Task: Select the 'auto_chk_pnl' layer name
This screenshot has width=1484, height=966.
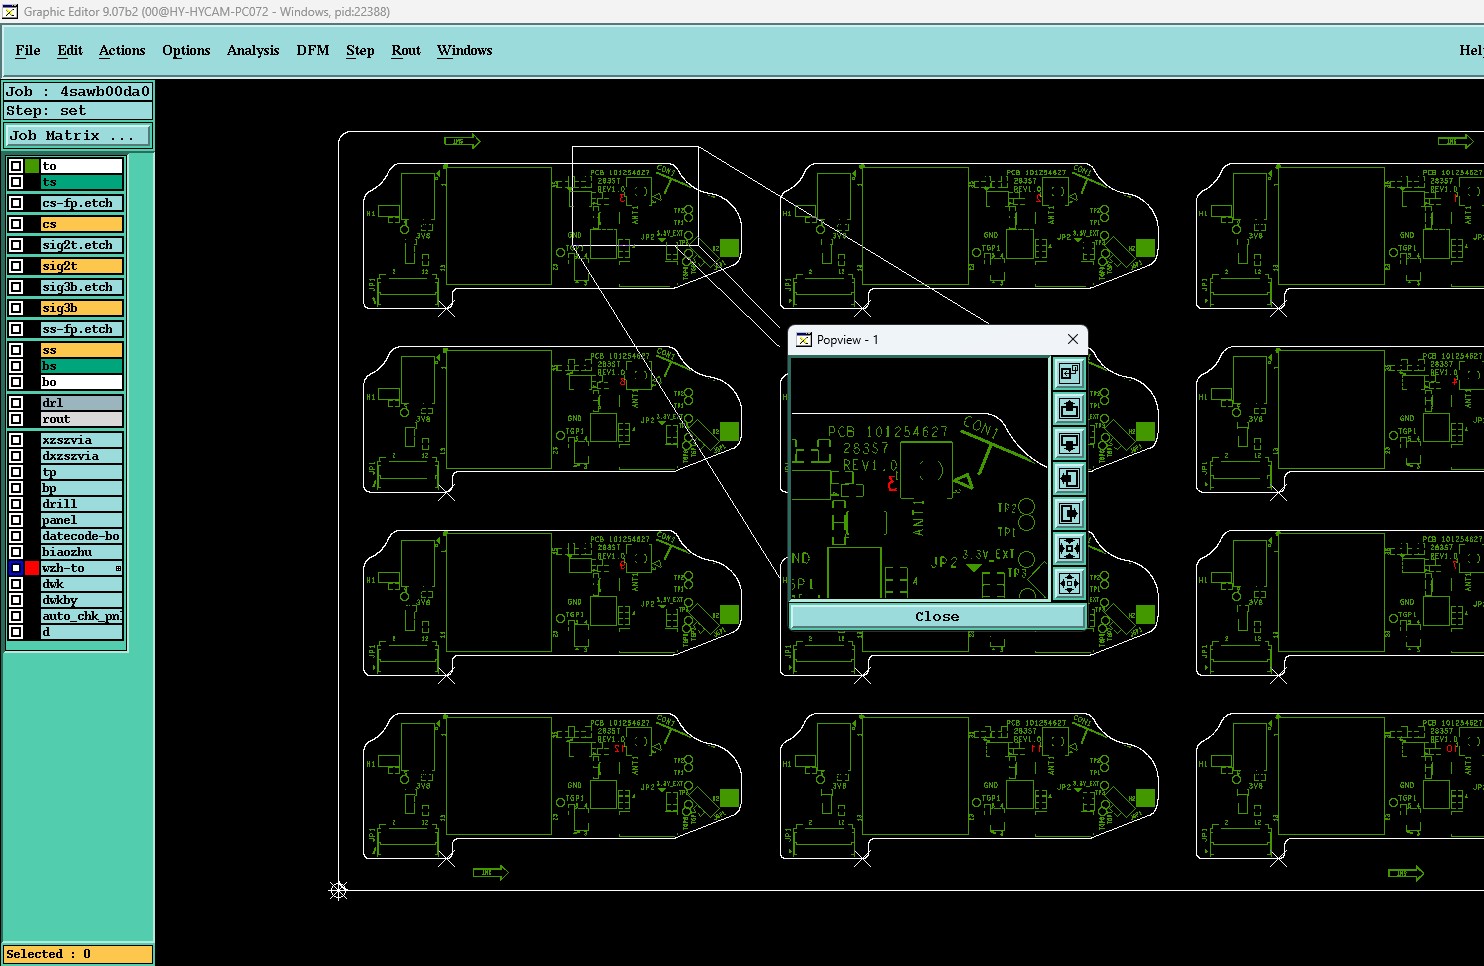Action: coord(82,616)
